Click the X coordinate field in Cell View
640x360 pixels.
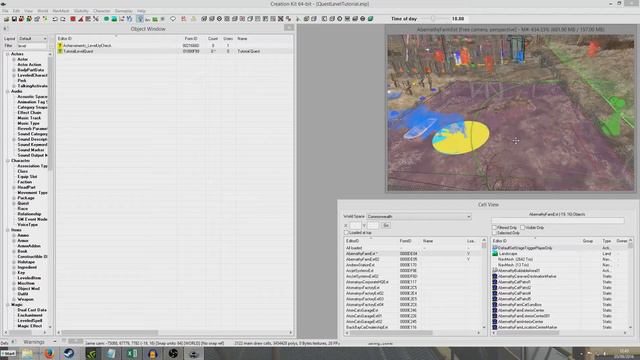tap(356, 225)
